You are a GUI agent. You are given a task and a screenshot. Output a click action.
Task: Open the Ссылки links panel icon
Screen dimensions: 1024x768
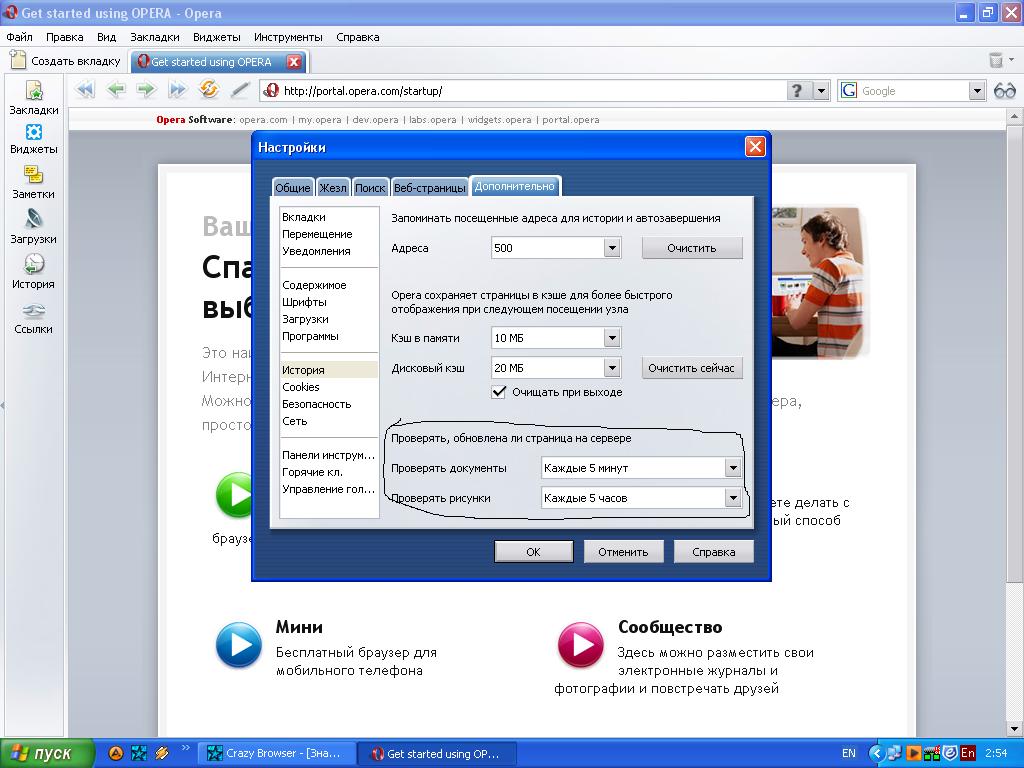pyautogui.click(x=33, y=310)
